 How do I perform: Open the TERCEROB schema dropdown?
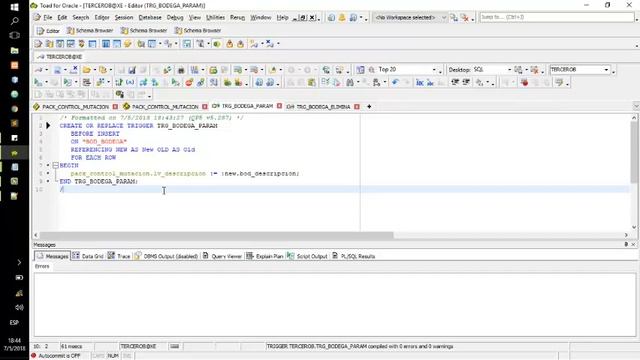[x=606, y=70]
